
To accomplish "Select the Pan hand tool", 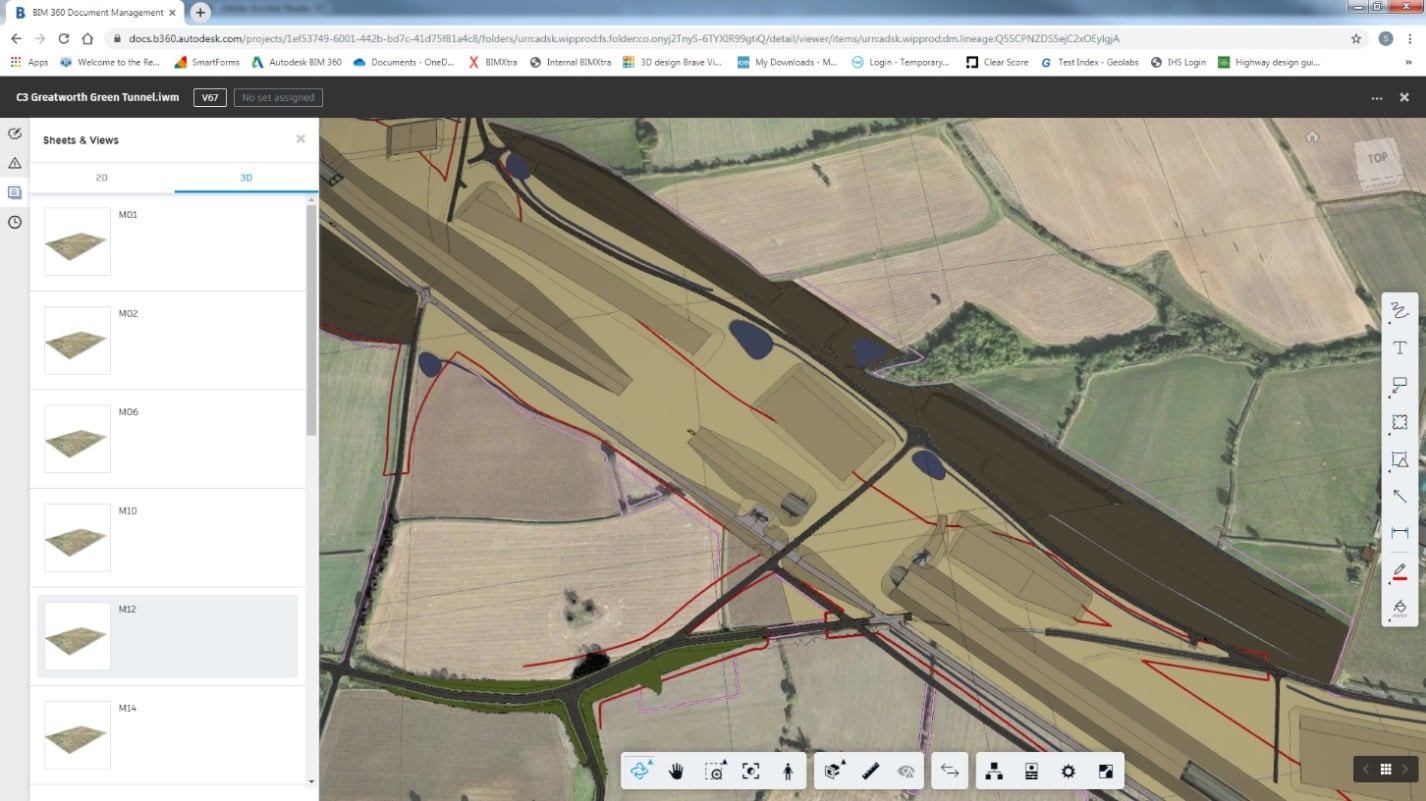I will click(x=677, y=771).
